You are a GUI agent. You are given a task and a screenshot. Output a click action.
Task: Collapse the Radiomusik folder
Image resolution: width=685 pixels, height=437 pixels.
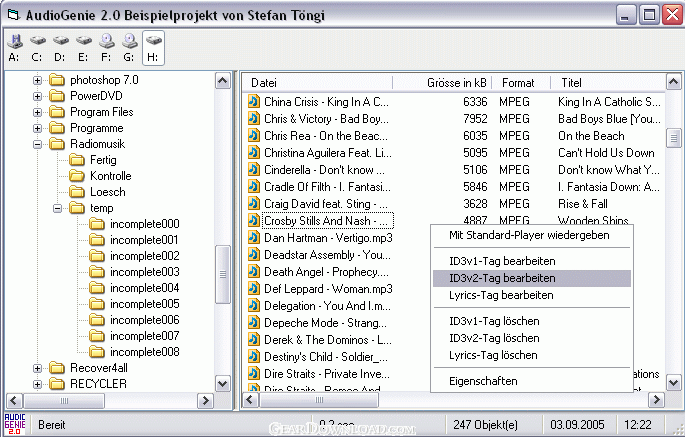point(38,144)
